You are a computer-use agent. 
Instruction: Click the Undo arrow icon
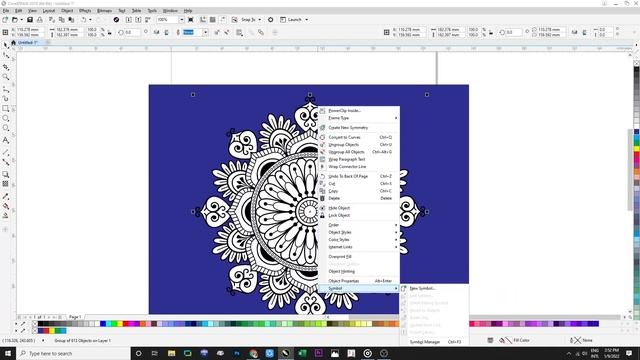[x=84, y=20]
